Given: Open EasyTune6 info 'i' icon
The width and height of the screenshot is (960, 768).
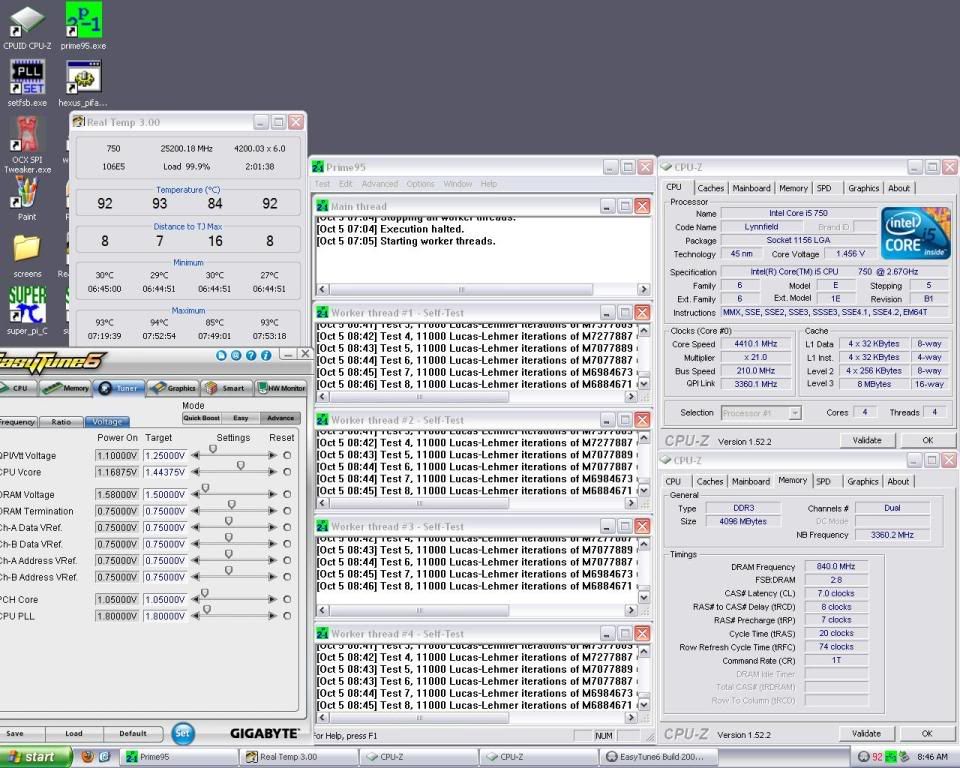Looking at the screenshot, I should coord(266,355).
